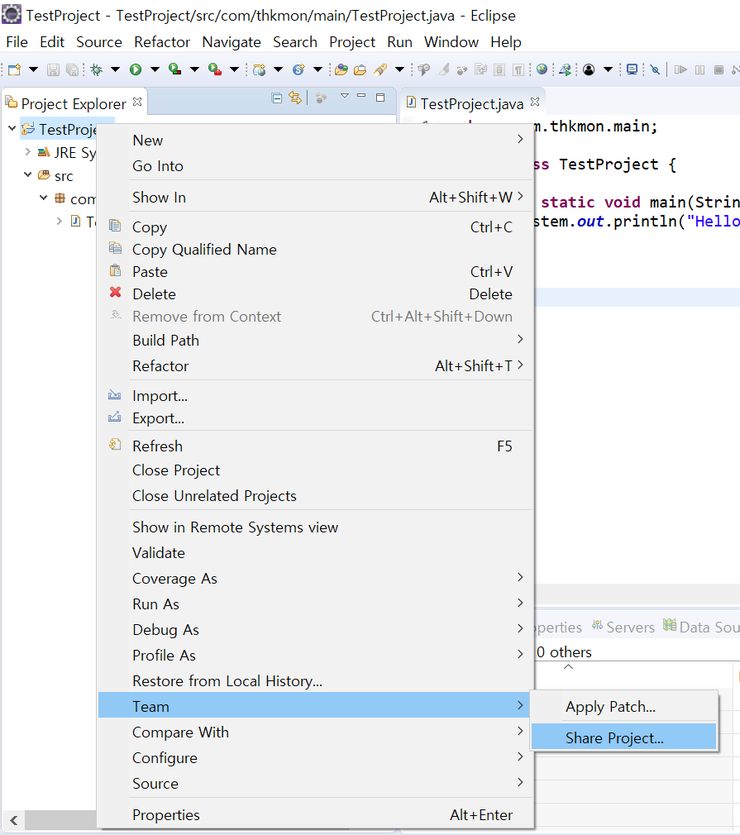740x835 pixels.
Task: Click Properties at the bottom of context menu
Action: 166,815
